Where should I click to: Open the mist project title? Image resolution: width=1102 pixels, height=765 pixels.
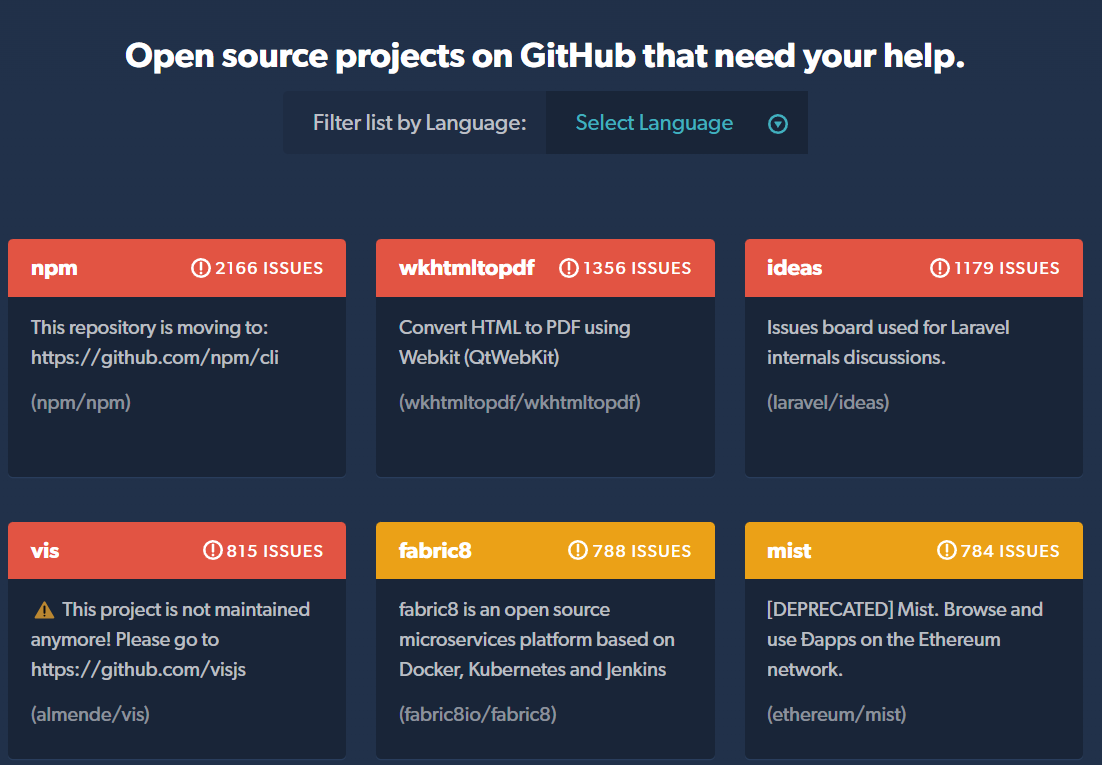coord(789,551)
